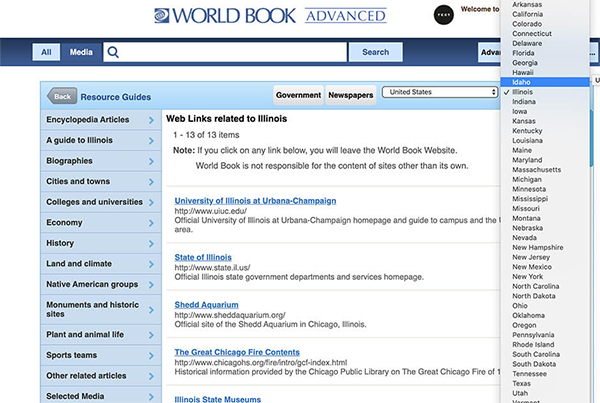Click inside the search text field
The image size is (600, 403).
coord(225,52)
